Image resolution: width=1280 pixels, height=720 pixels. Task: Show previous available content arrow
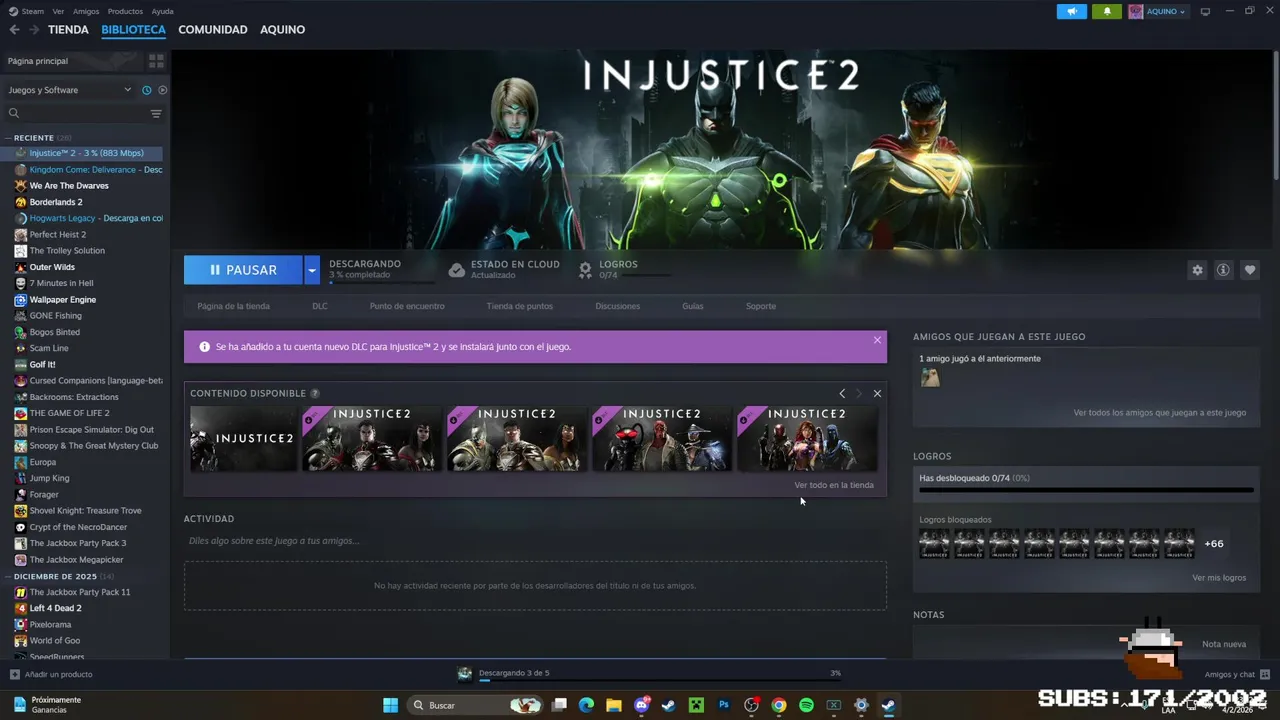[842, 393]
